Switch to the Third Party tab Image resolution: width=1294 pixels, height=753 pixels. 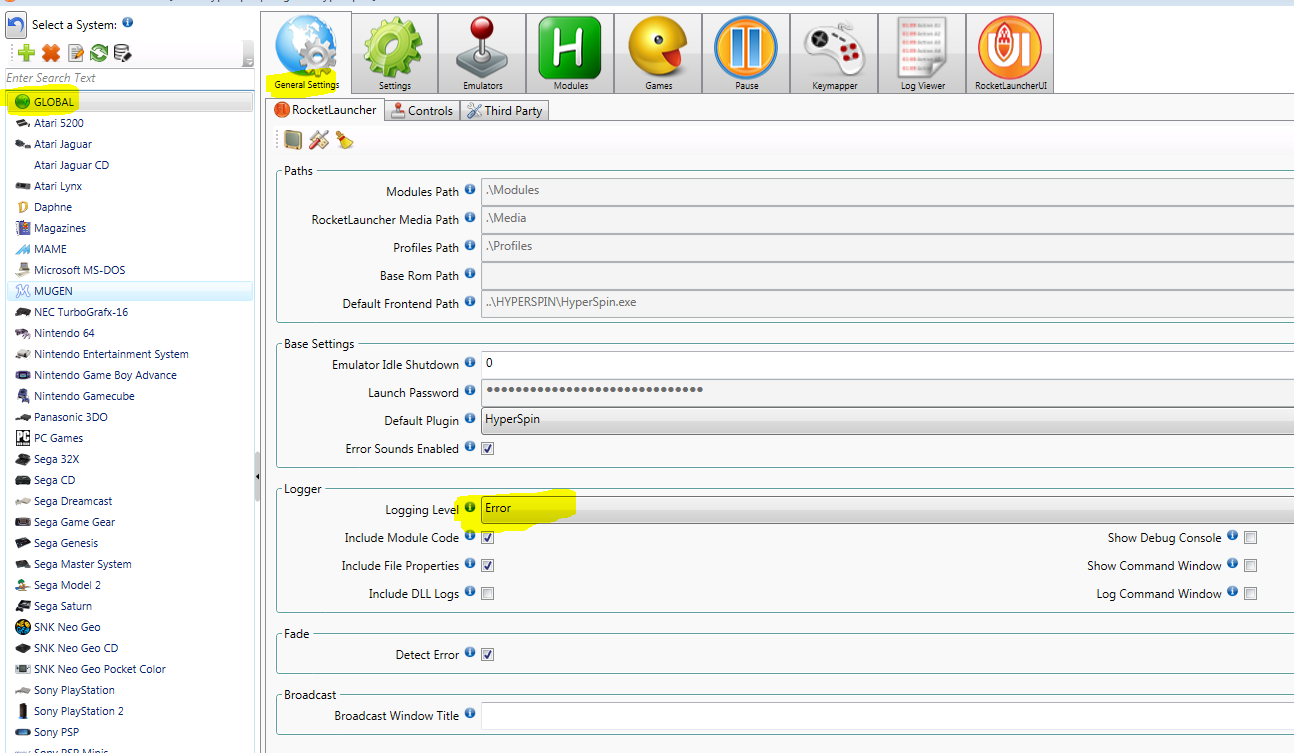point(505,111)
